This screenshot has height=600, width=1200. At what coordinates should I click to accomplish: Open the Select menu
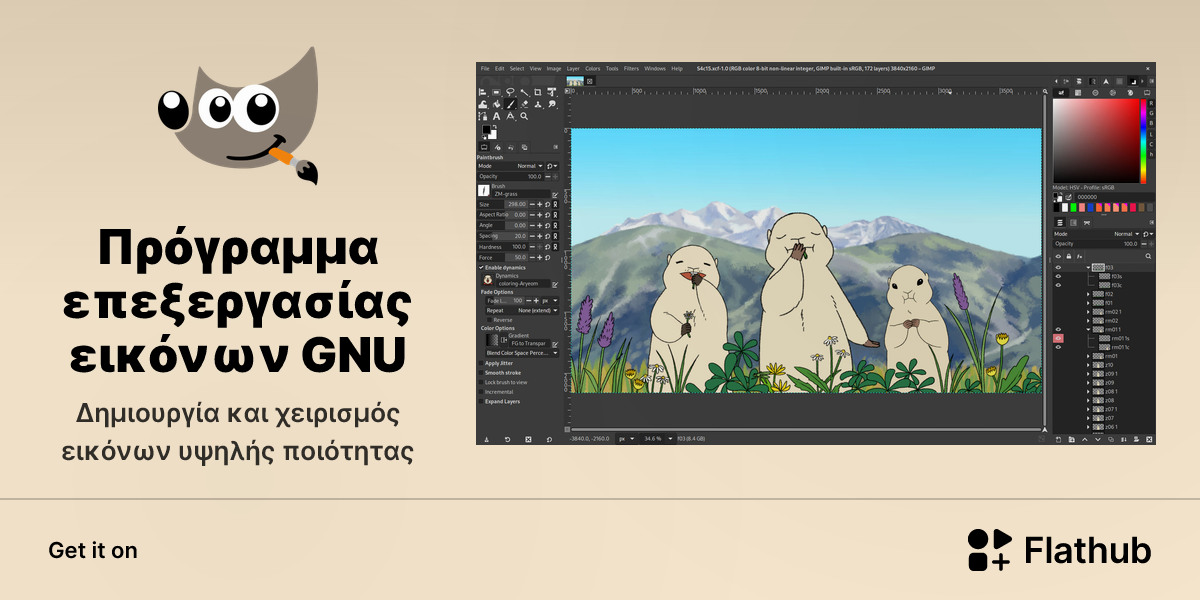pyautogui.click(x=517, y=68)
